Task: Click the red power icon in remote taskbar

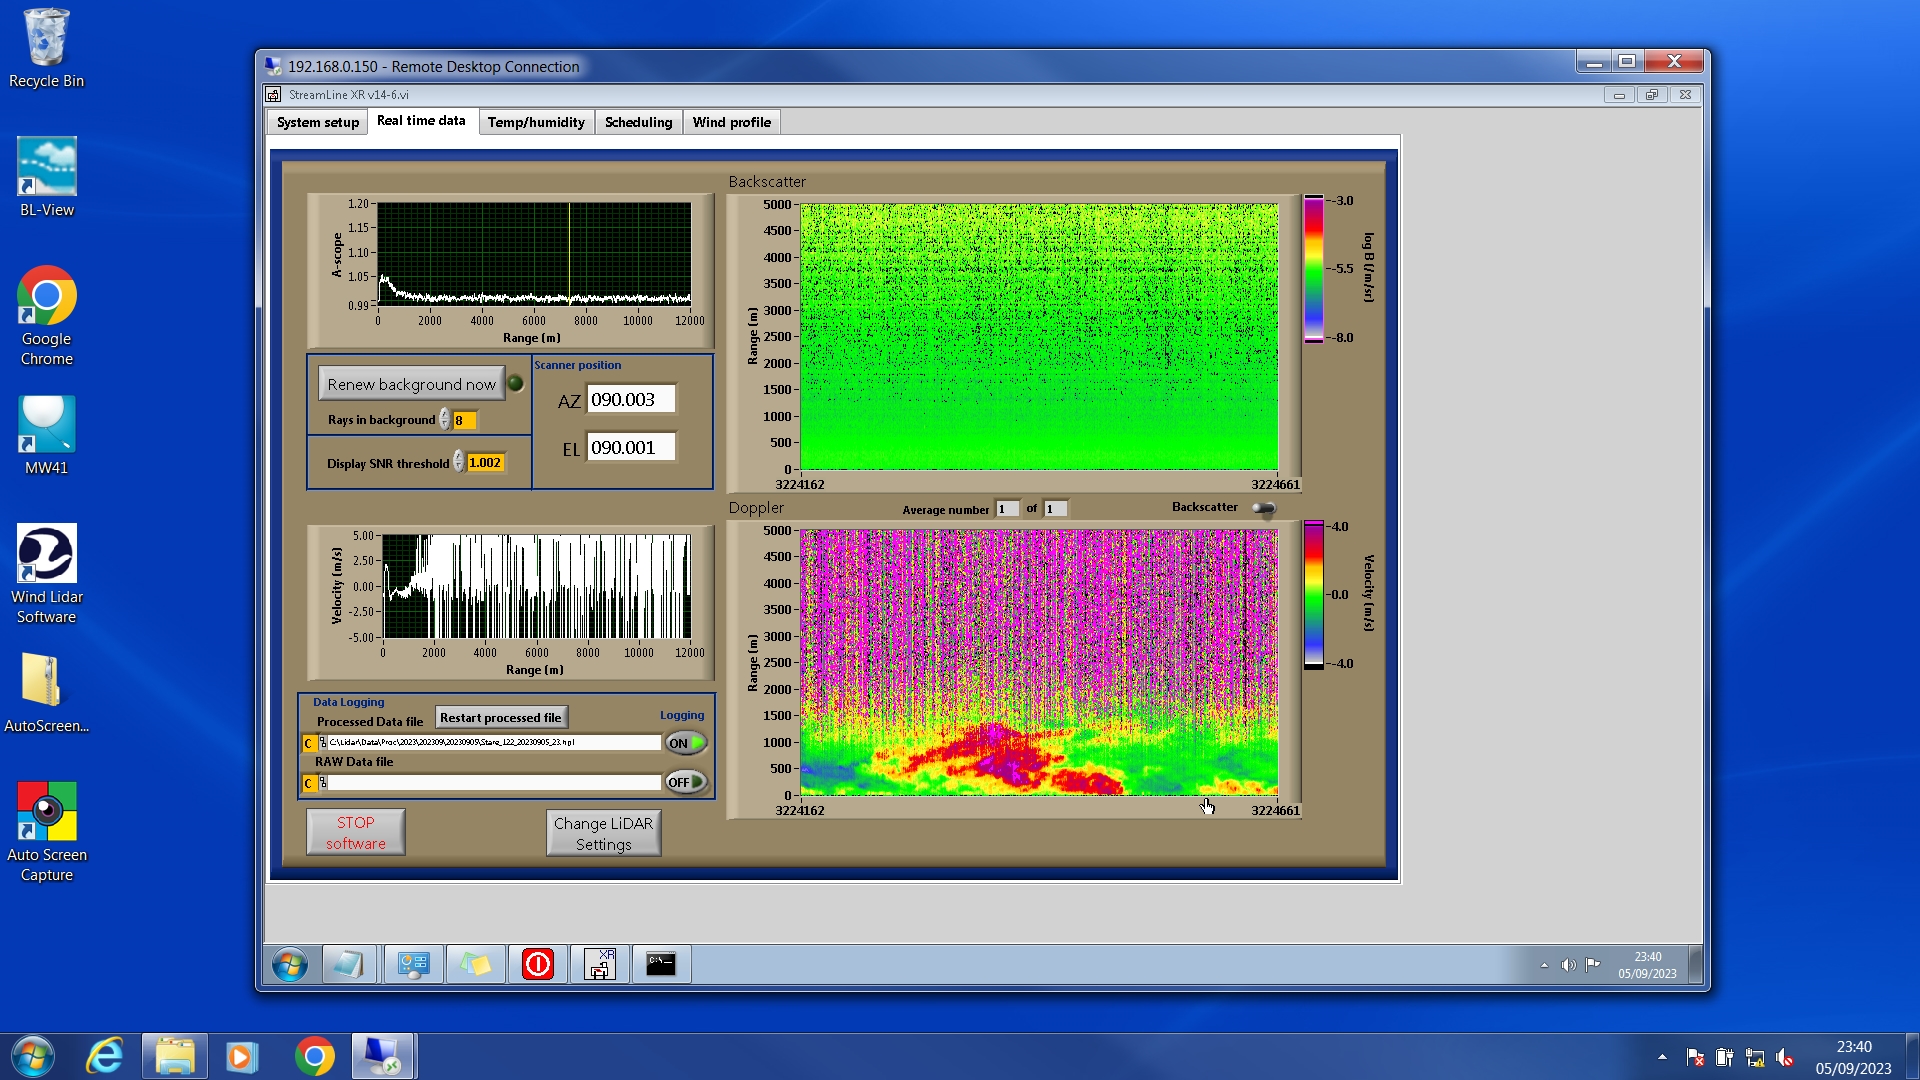Action: tap(538, 964)
